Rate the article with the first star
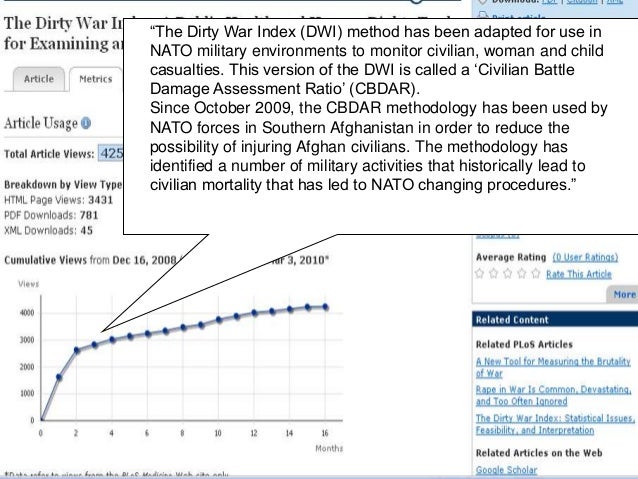Viewport: 638px width, 479px height. click(x=480, y=273)
